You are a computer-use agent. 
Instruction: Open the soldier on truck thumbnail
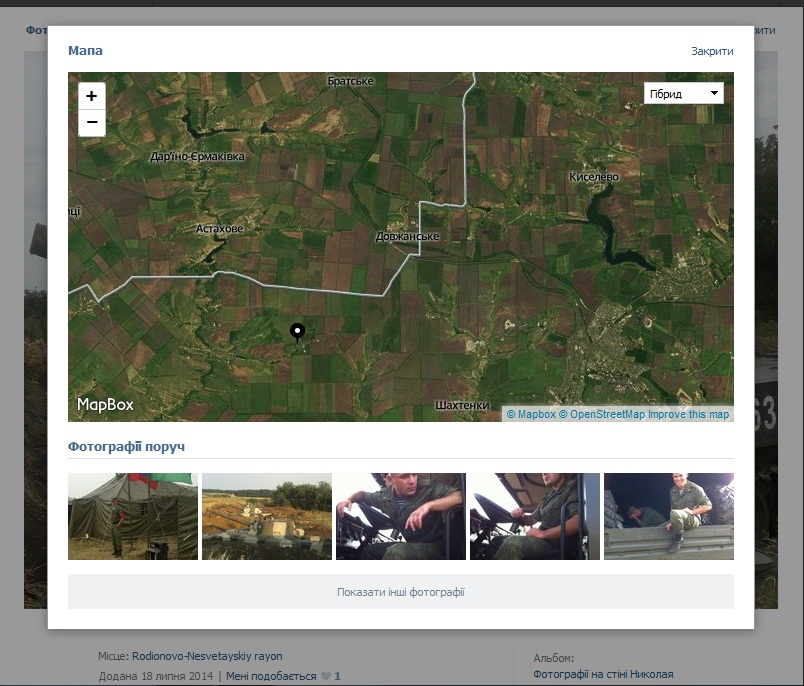pos(669,516)
